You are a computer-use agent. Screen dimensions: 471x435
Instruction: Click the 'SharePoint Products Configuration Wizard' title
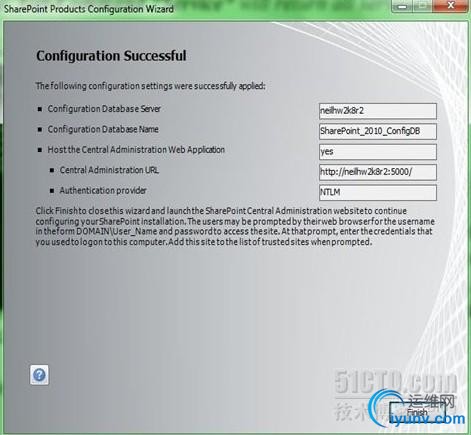coord(89,9)
